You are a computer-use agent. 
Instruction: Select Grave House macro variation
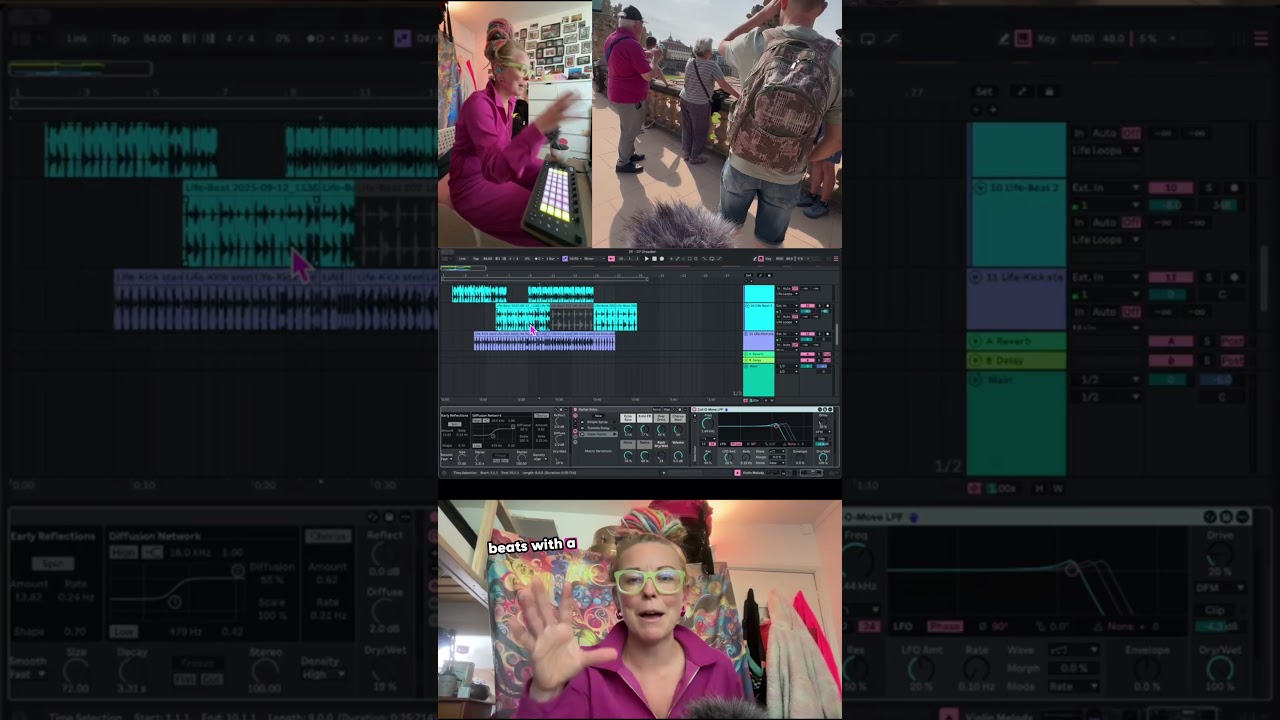point(598,434)
